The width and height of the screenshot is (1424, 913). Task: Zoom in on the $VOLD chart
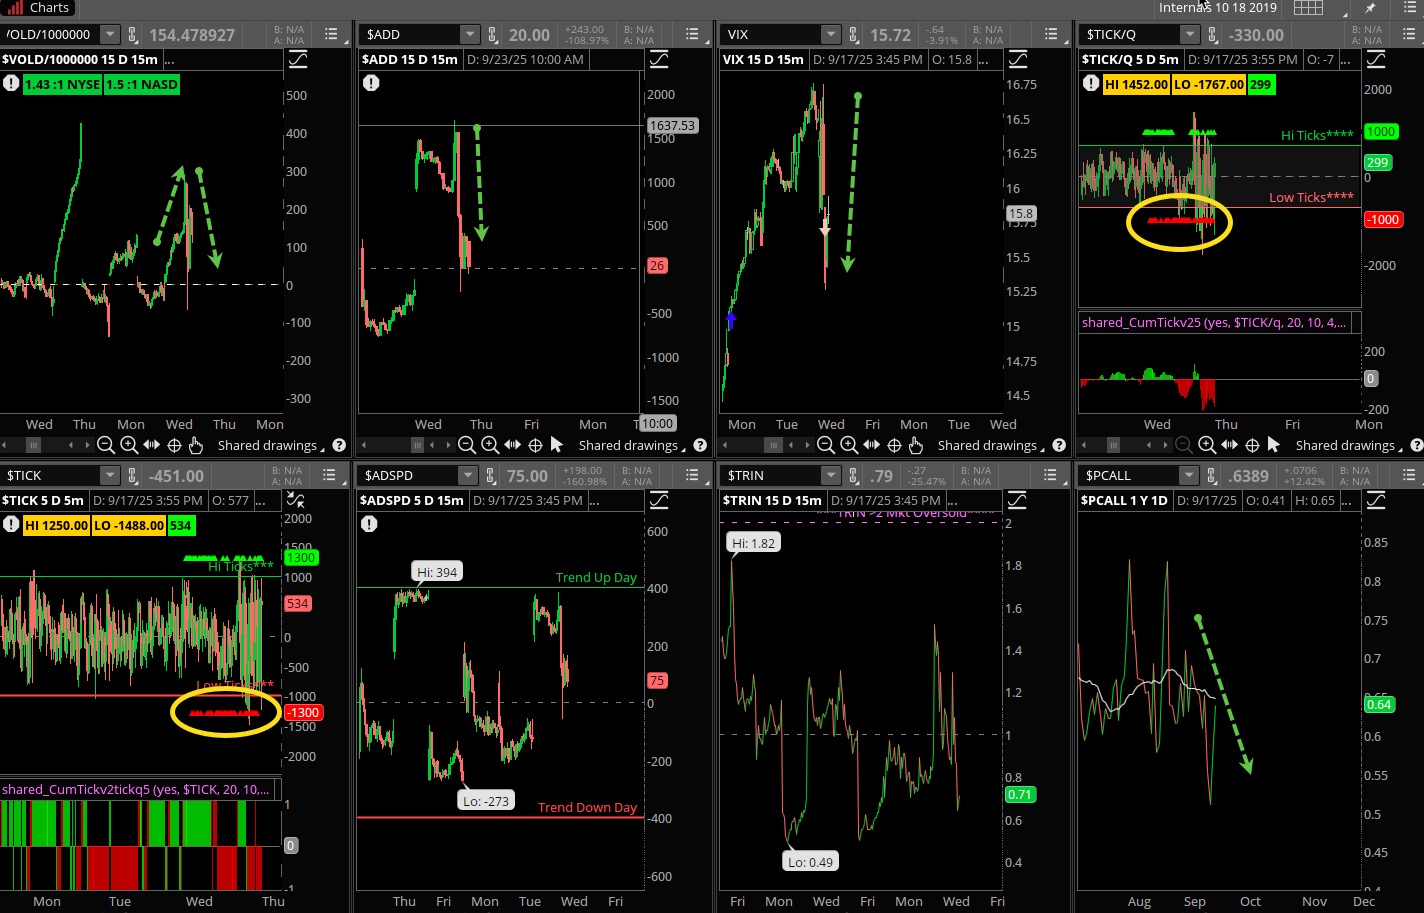(128, 445)
